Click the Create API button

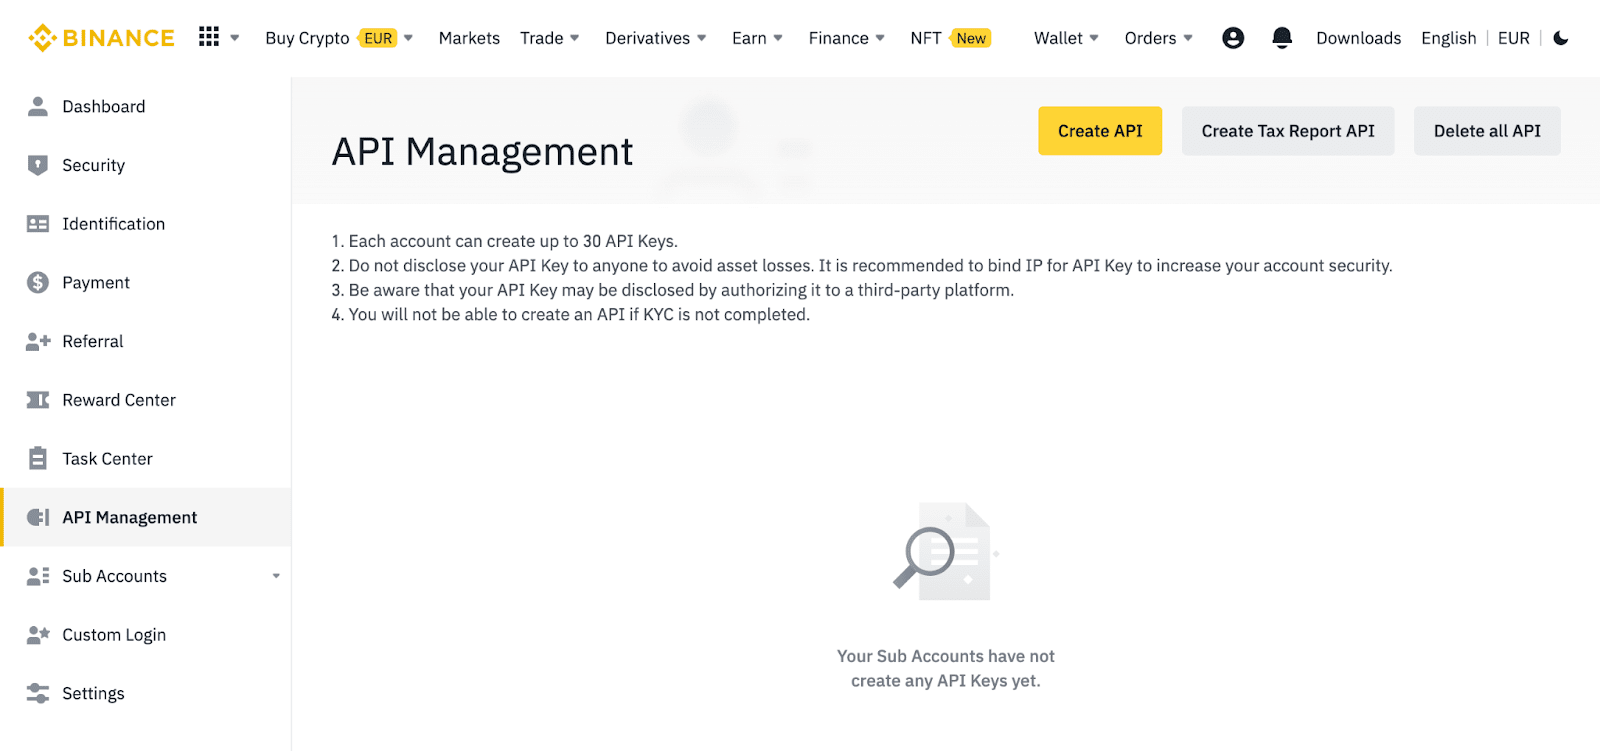click(x=1100, y=131)
